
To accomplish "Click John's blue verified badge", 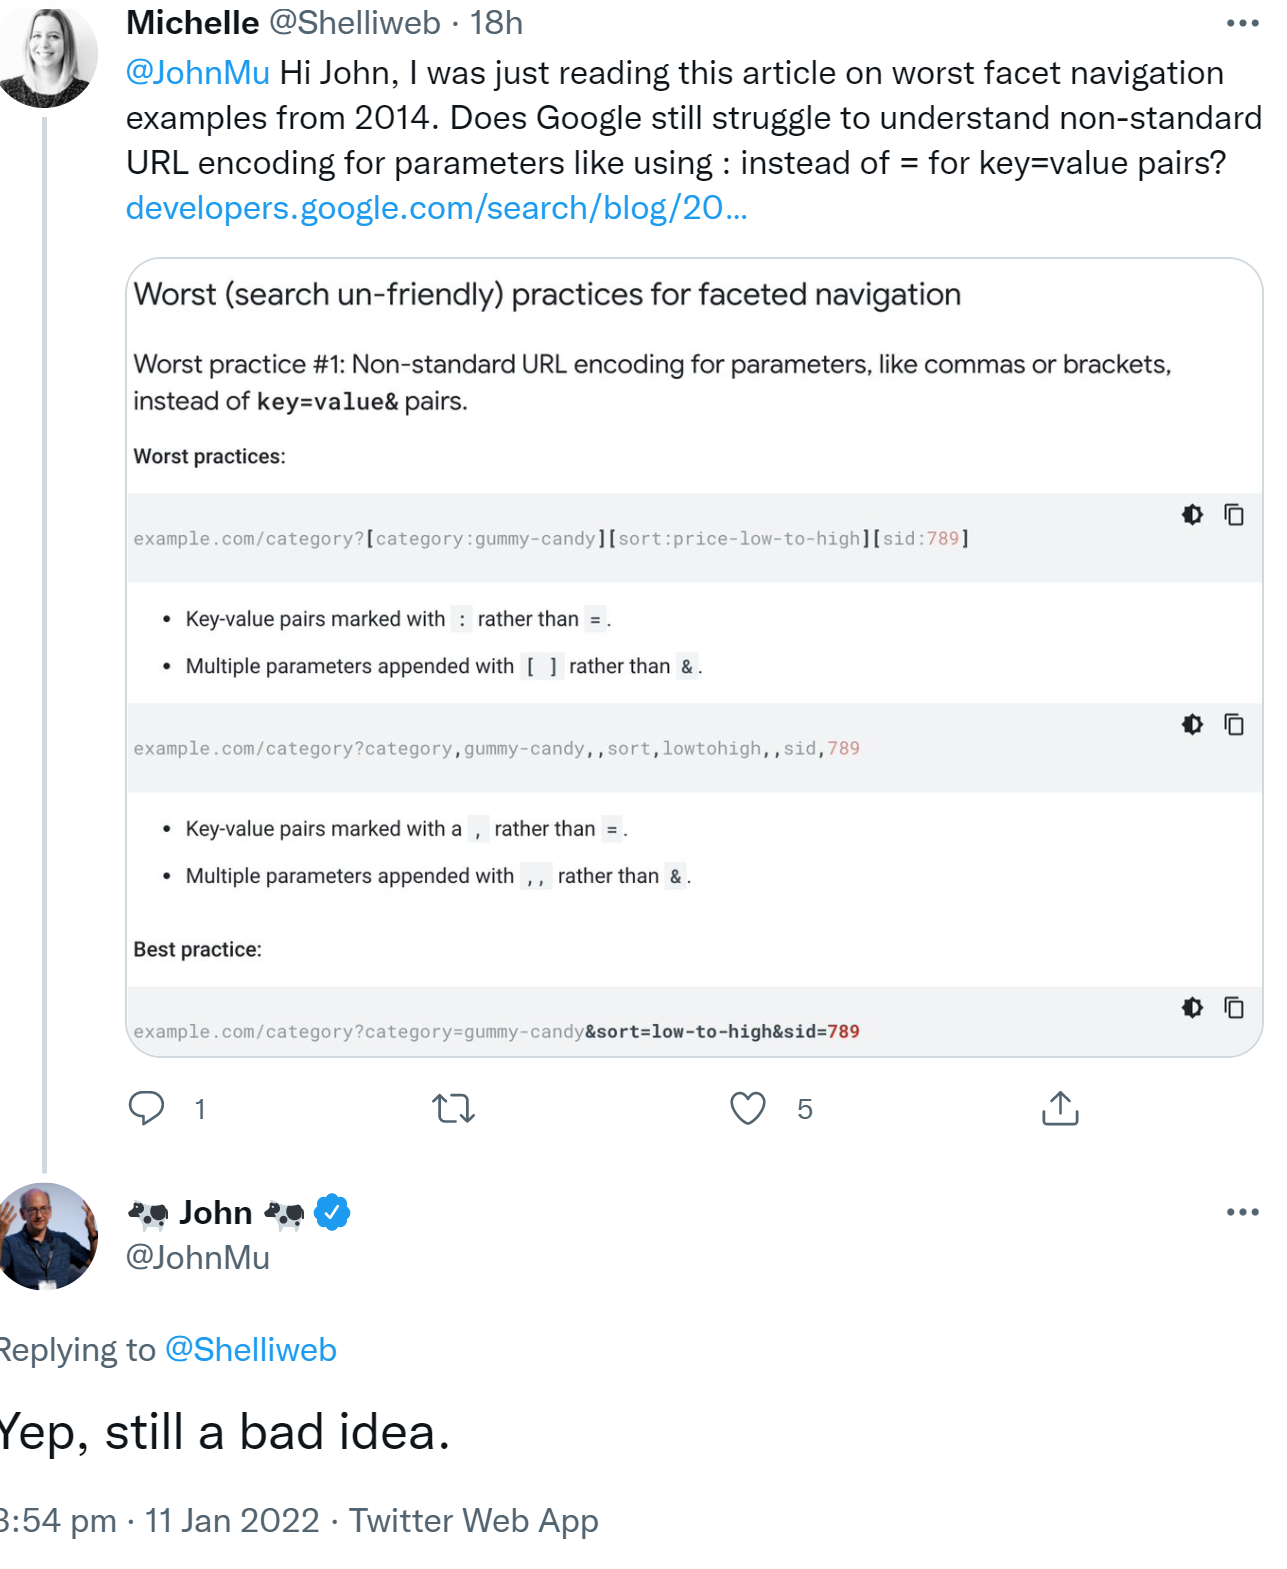I will [x=329, y=1212].
